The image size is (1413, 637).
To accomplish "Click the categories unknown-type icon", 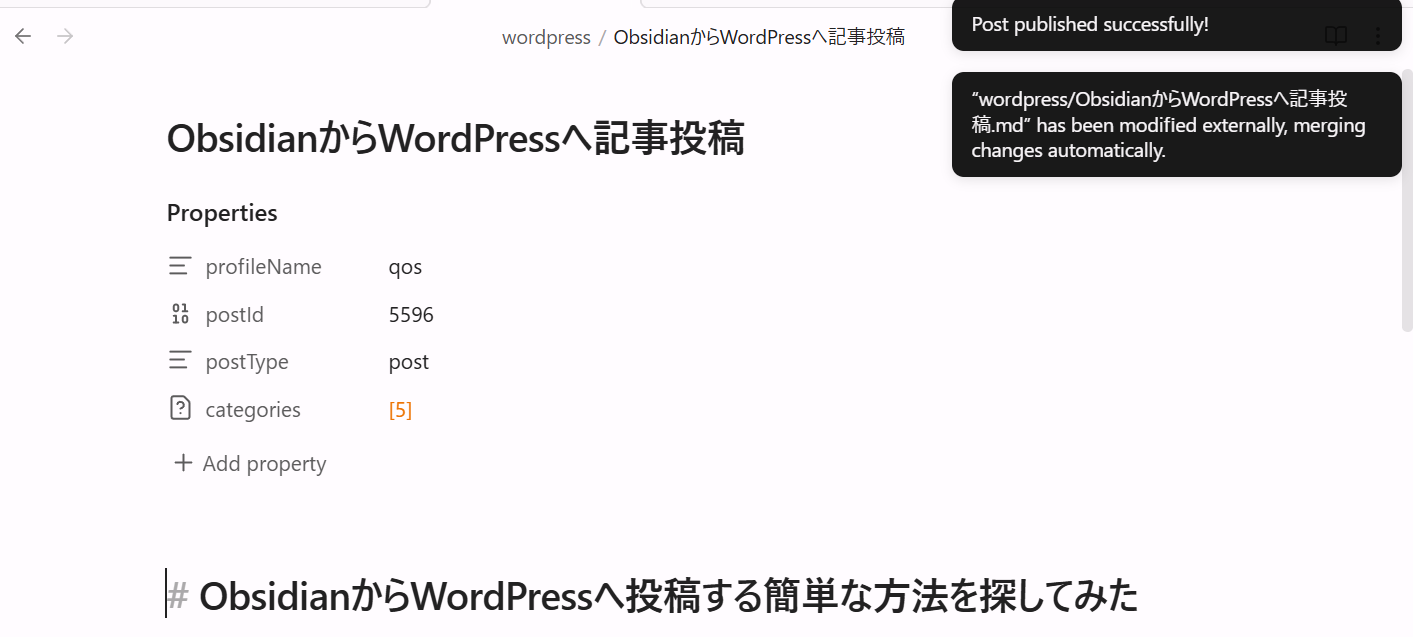I will 180,409.
